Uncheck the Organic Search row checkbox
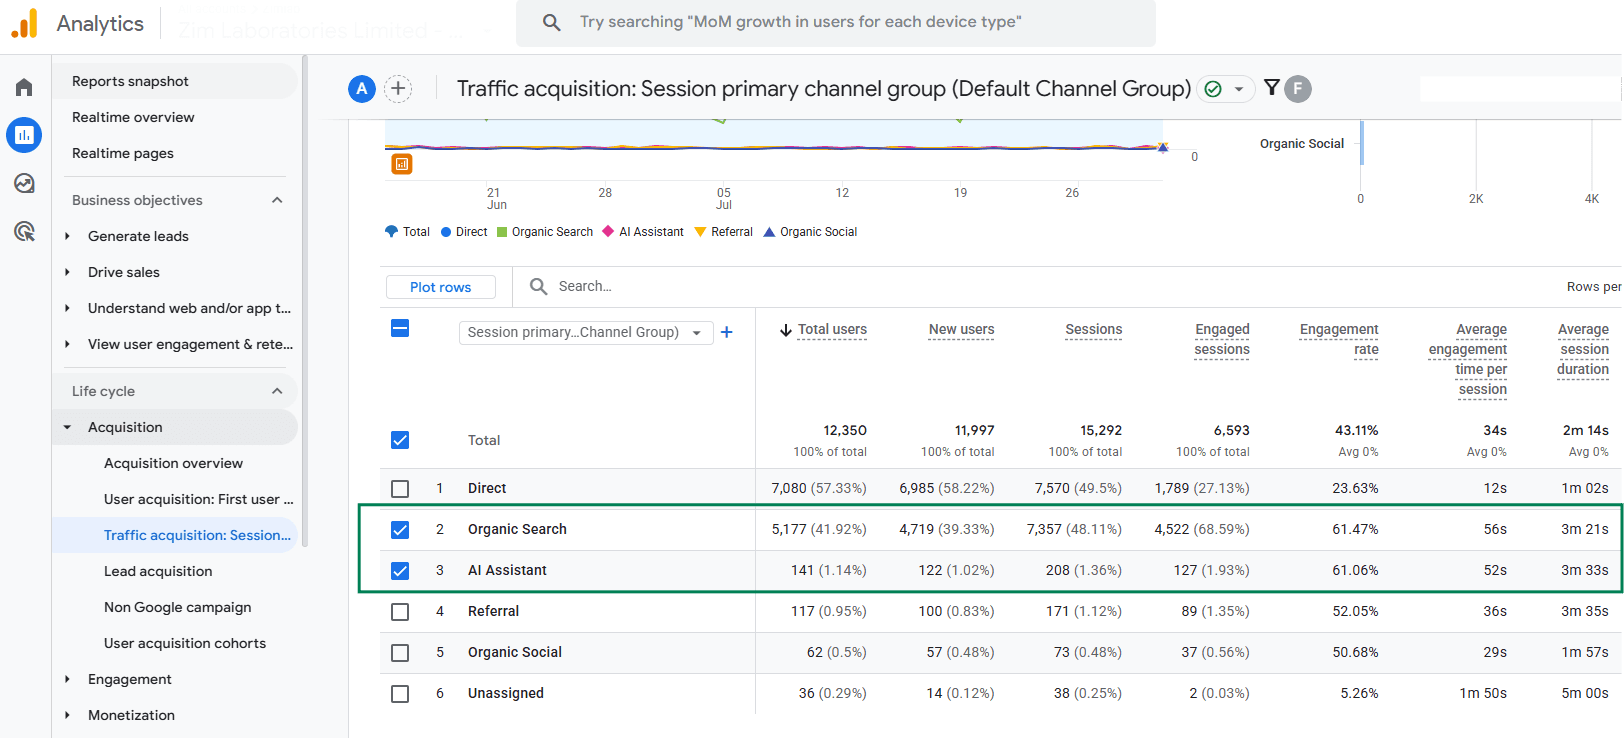The image size is (1624, 738). (400, 530)
